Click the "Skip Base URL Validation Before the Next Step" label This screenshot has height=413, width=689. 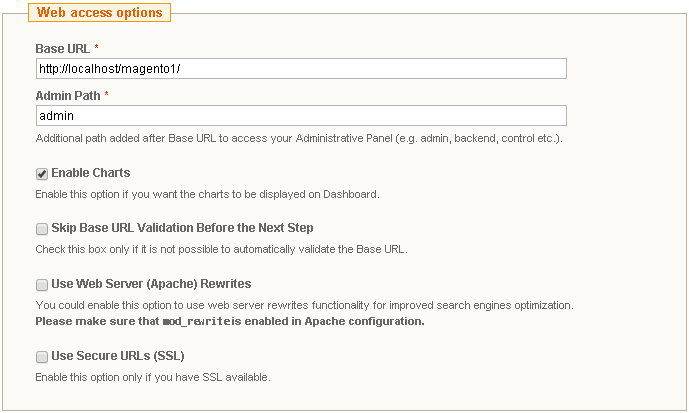pos(182,229)
